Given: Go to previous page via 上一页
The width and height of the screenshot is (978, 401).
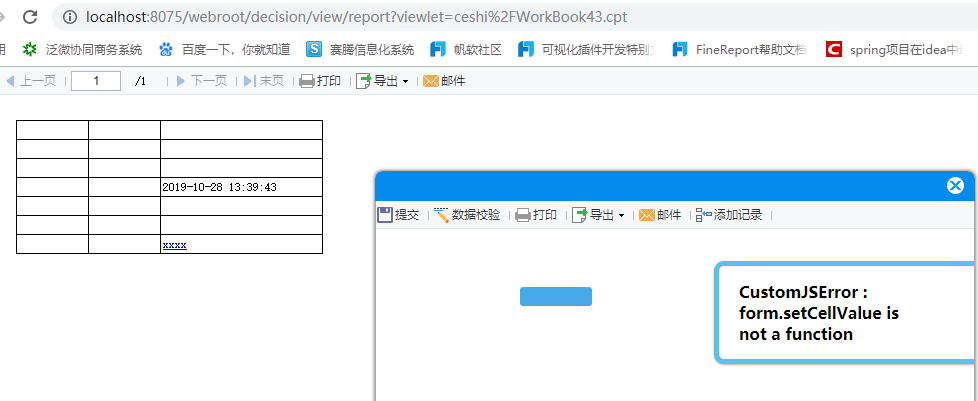Looking at the screenshot, I should (x=31, y=81).
